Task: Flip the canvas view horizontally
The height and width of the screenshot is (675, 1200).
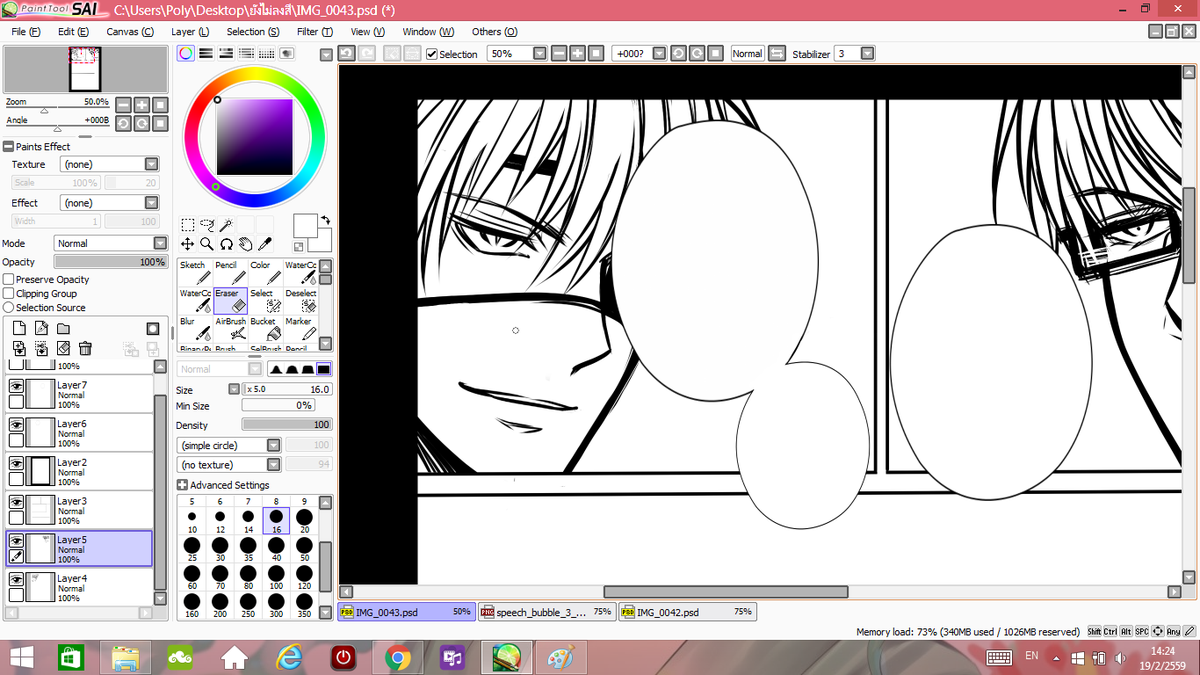Action: tap(777, 53)
